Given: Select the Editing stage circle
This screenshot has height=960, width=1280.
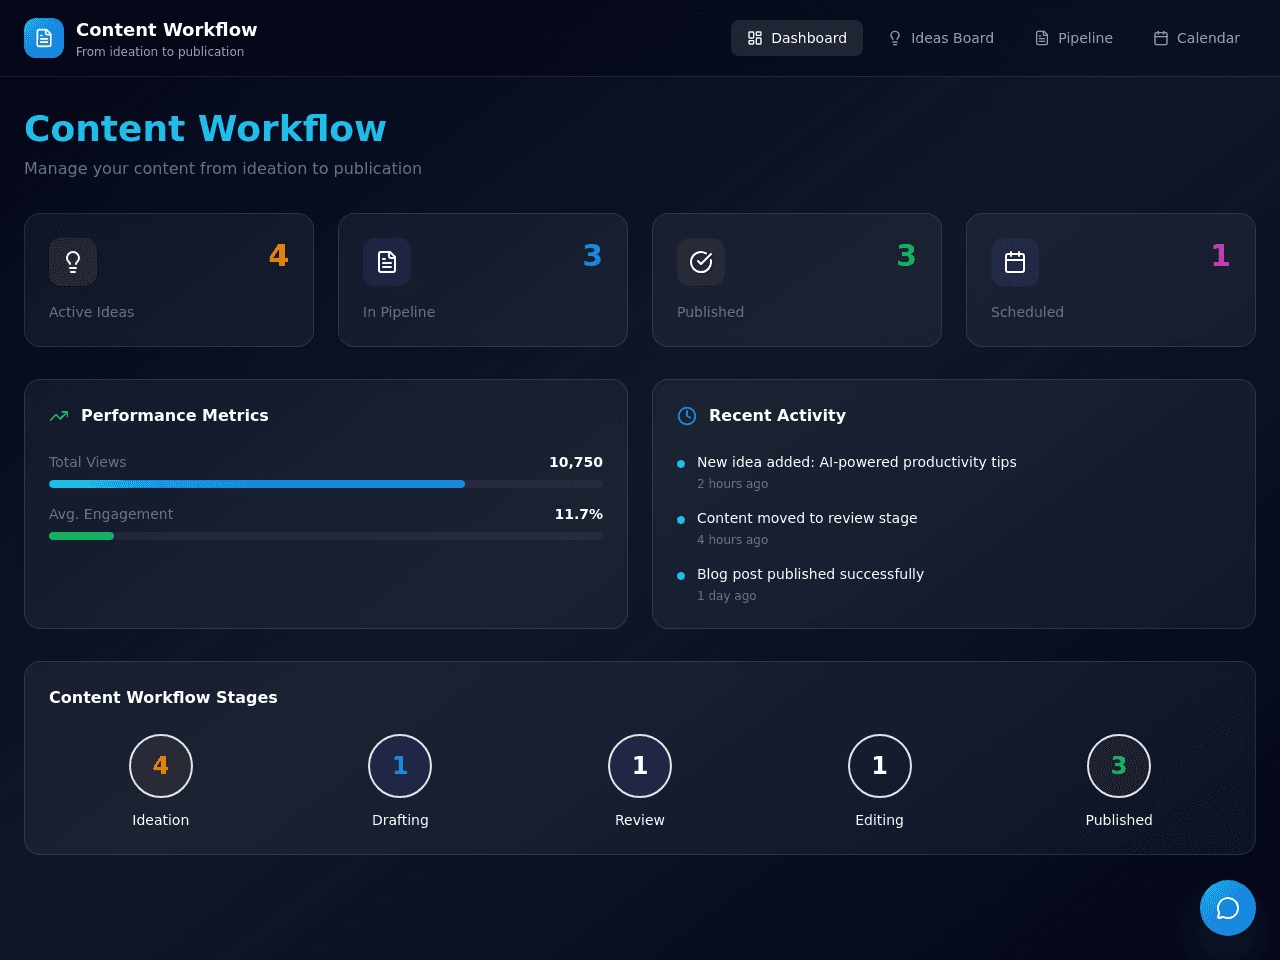Looking at the screenshot, I should [880, 766].
